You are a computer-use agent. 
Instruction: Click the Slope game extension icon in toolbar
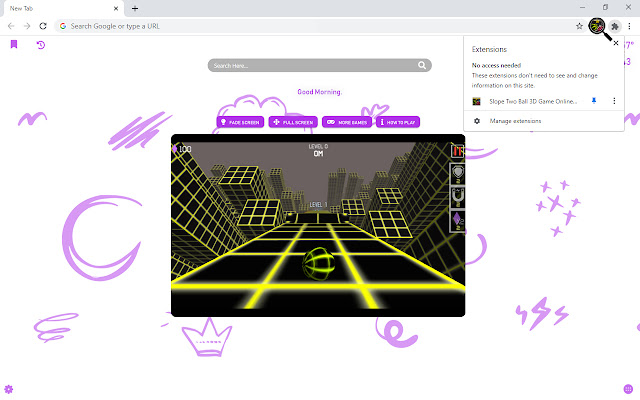(x=597, y=25)
